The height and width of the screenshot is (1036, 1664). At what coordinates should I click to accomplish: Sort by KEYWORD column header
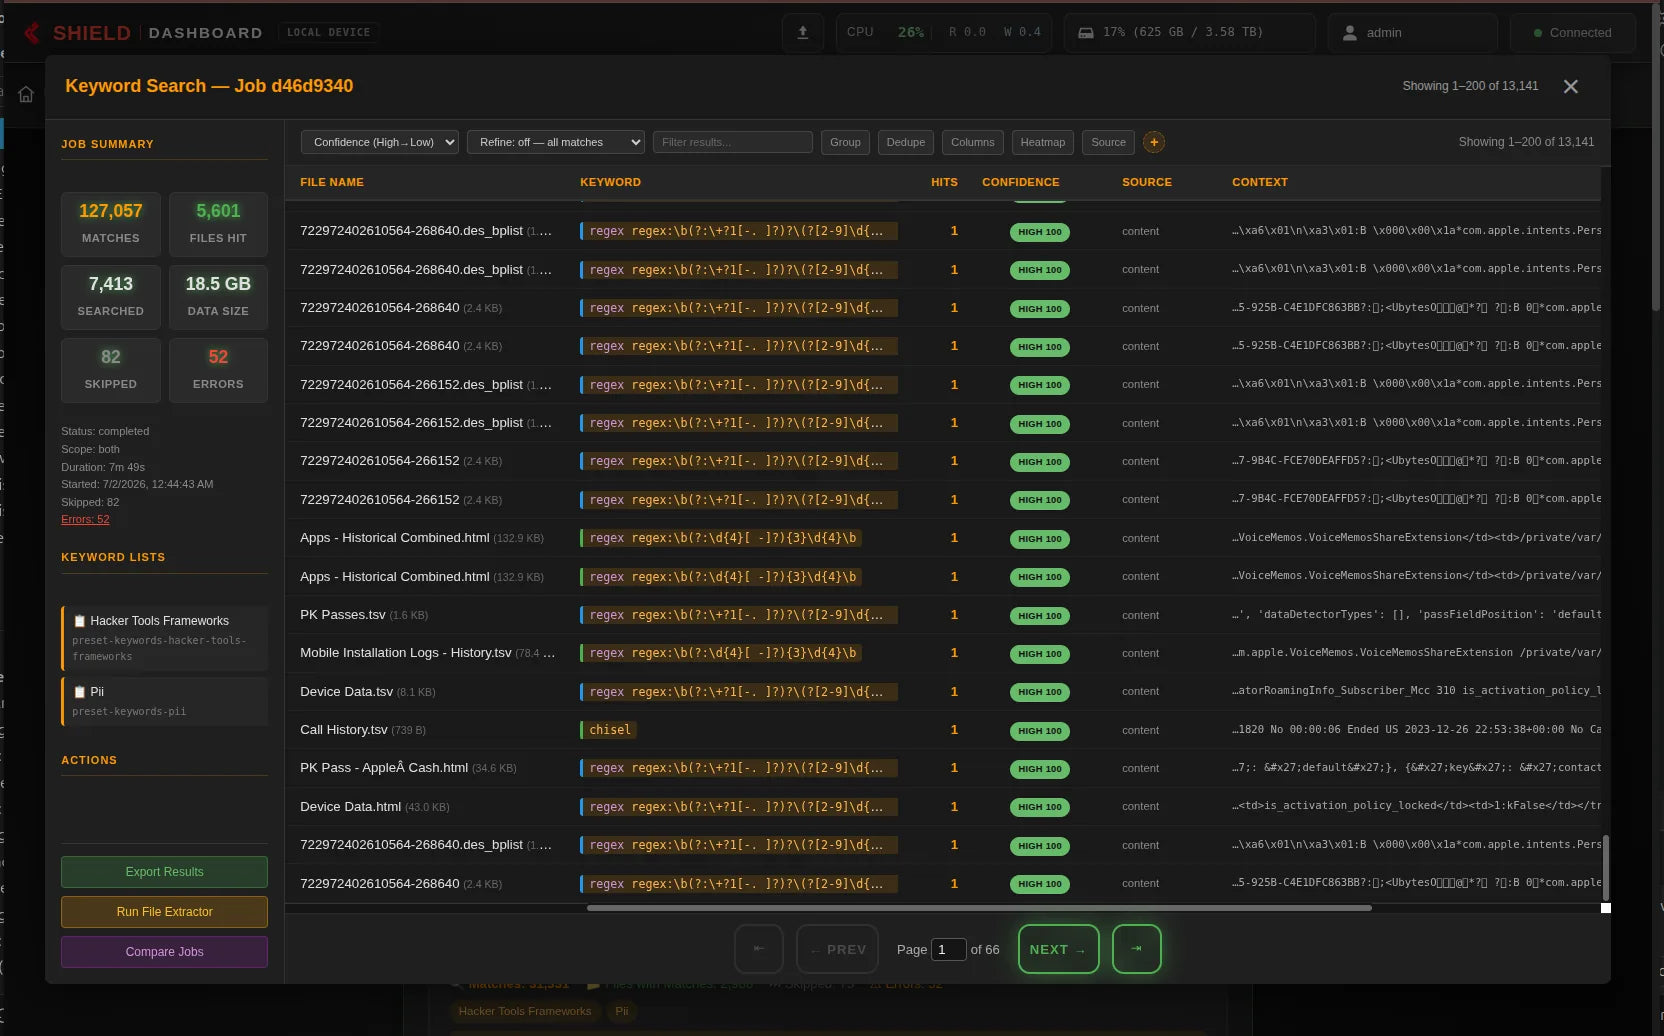click(x=610, y=182)
